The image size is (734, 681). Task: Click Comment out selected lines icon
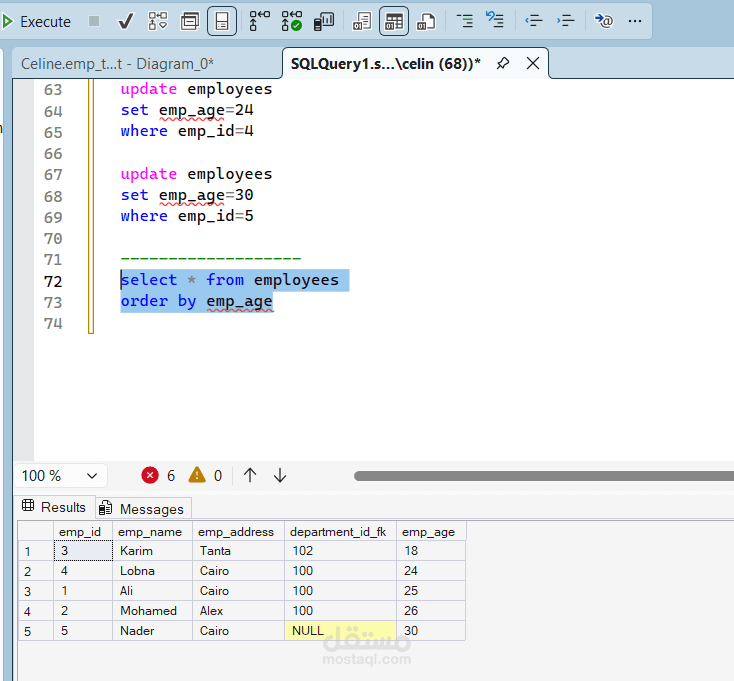tap(465, 21)
